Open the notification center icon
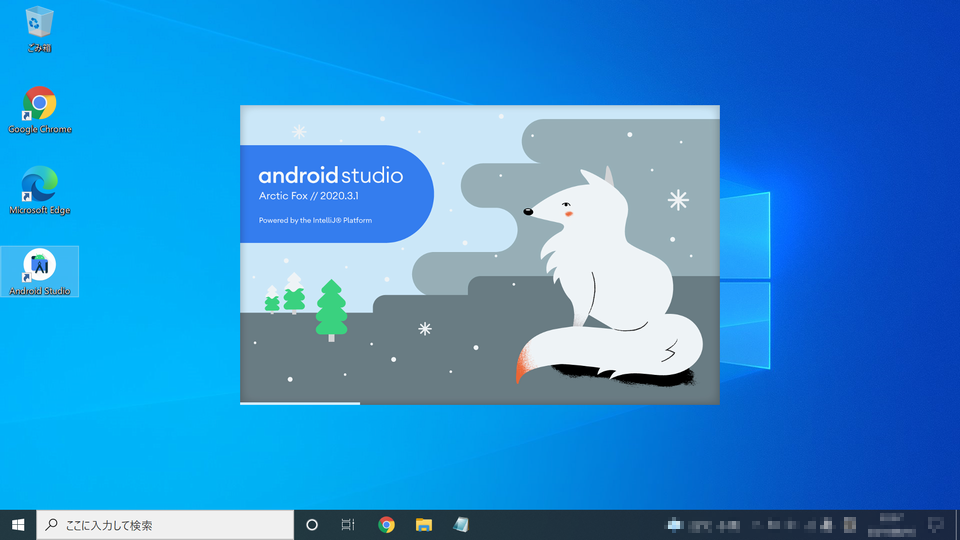This screenshot has width=960, height=540. click(936, 525)
